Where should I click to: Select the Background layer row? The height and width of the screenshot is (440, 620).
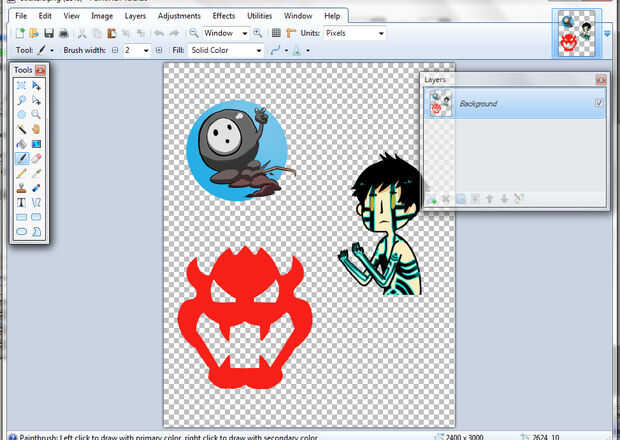pyautogui.click(x=515, y=103)
